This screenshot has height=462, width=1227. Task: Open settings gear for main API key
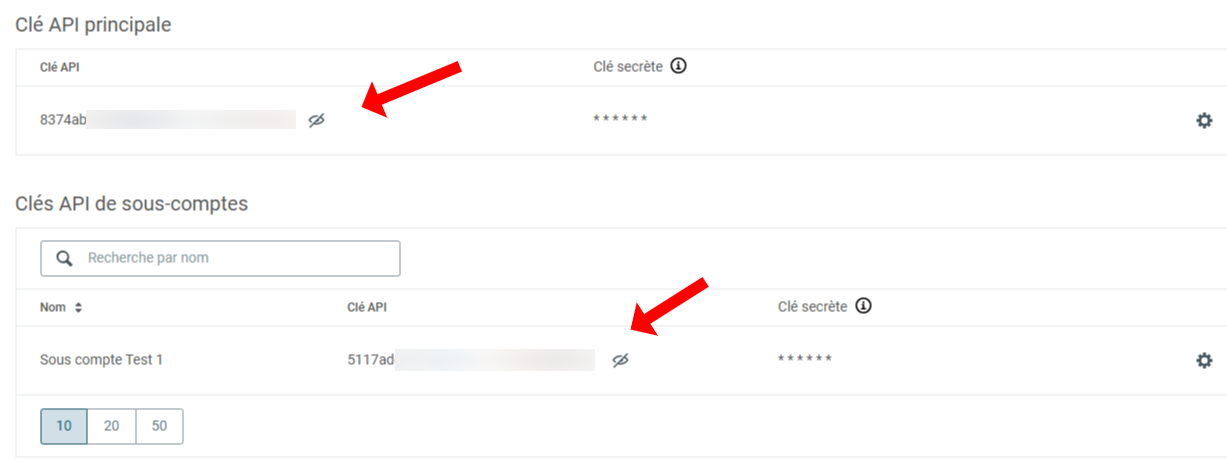pyautogui.click(x=1204, y=120)
